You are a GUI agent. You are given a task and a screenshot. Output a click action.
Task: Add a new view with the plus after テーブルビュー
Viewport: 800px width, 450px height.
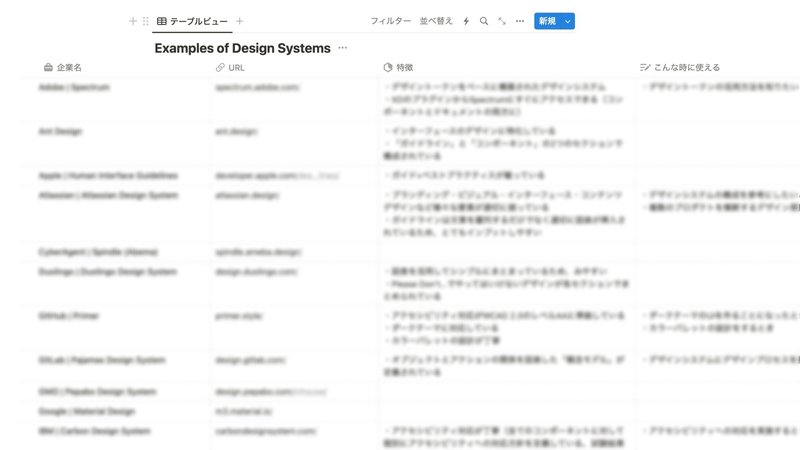239,21
